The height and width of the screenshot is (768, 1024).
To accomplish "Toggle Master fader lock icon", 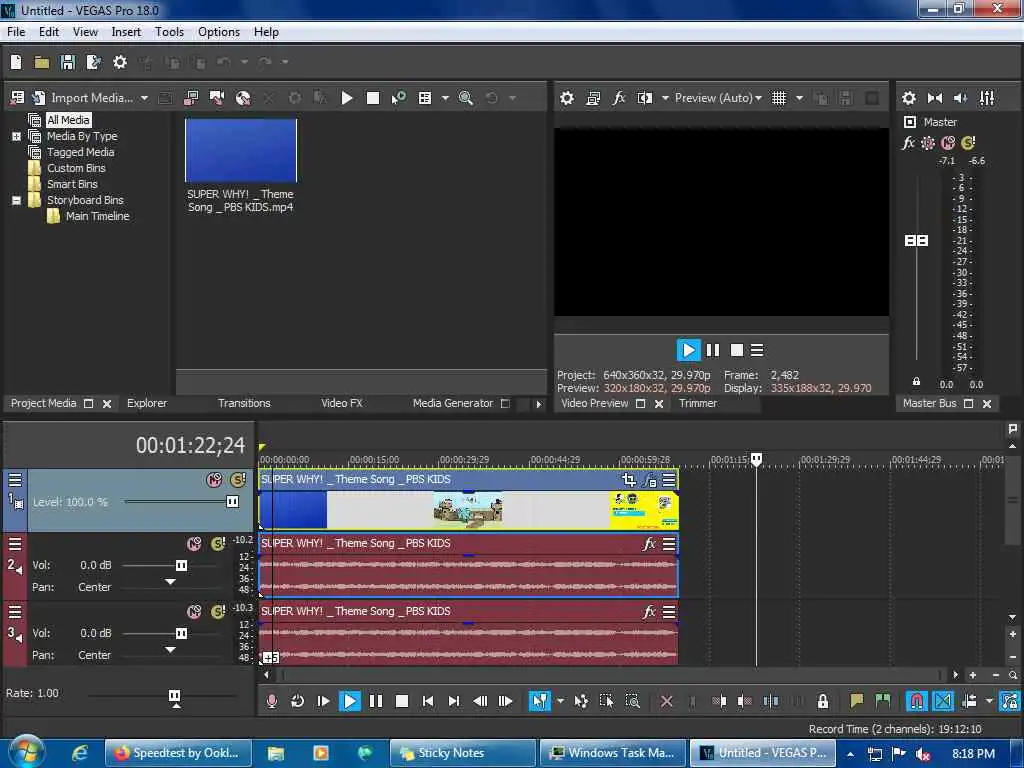I will tap(916, 381).
